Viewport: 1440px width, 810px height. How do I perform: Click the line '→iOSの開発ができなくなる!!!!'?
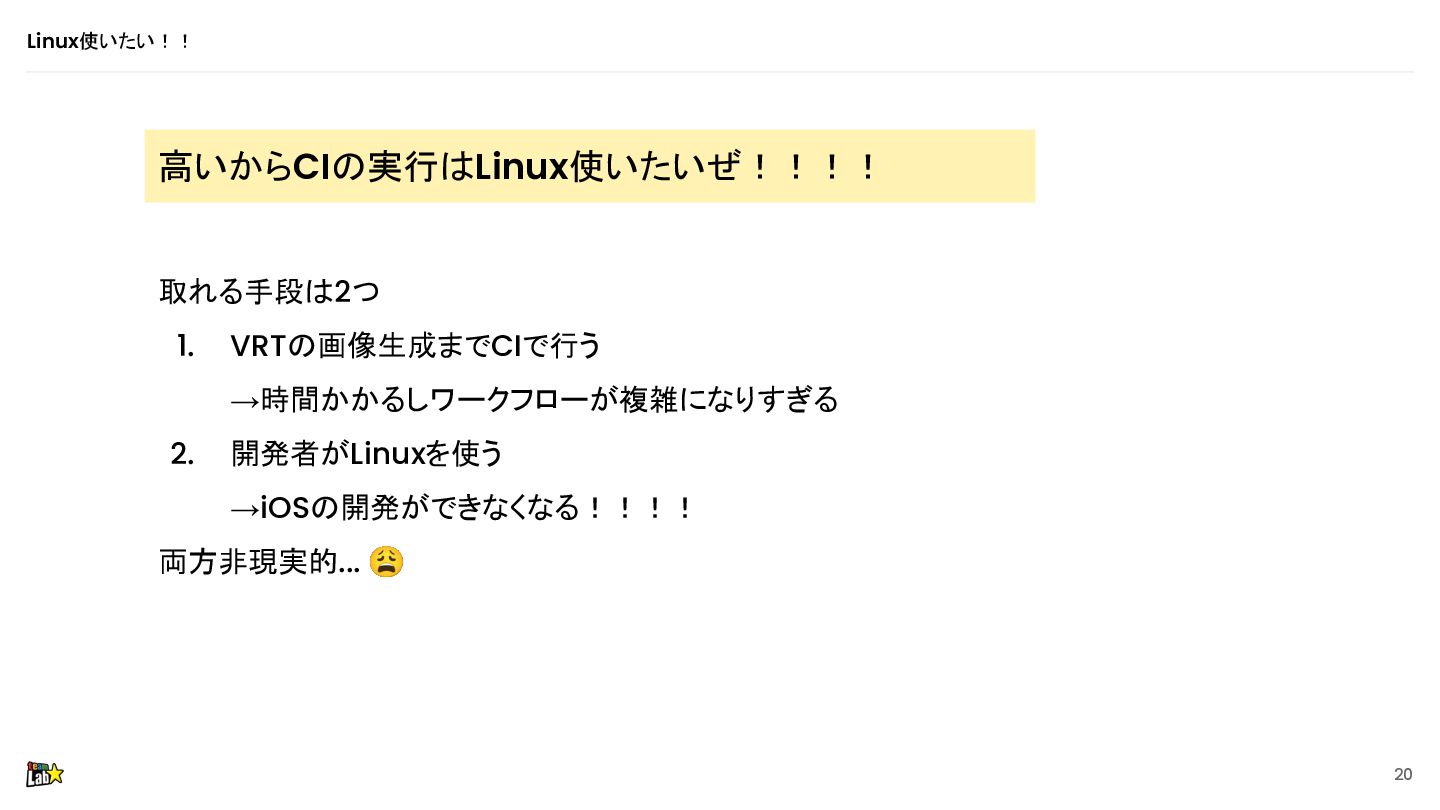coord(462,508)
